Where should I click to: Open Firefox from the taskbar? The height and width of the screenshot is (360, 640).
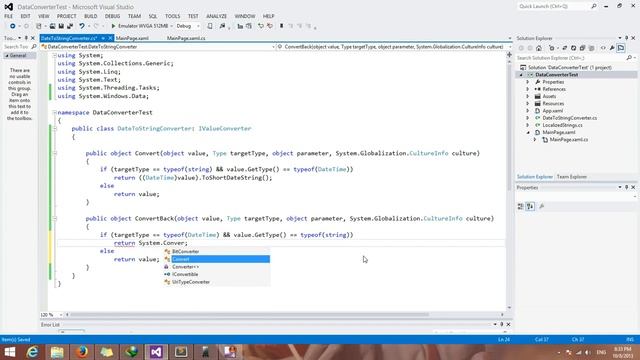tap(82, 352)
